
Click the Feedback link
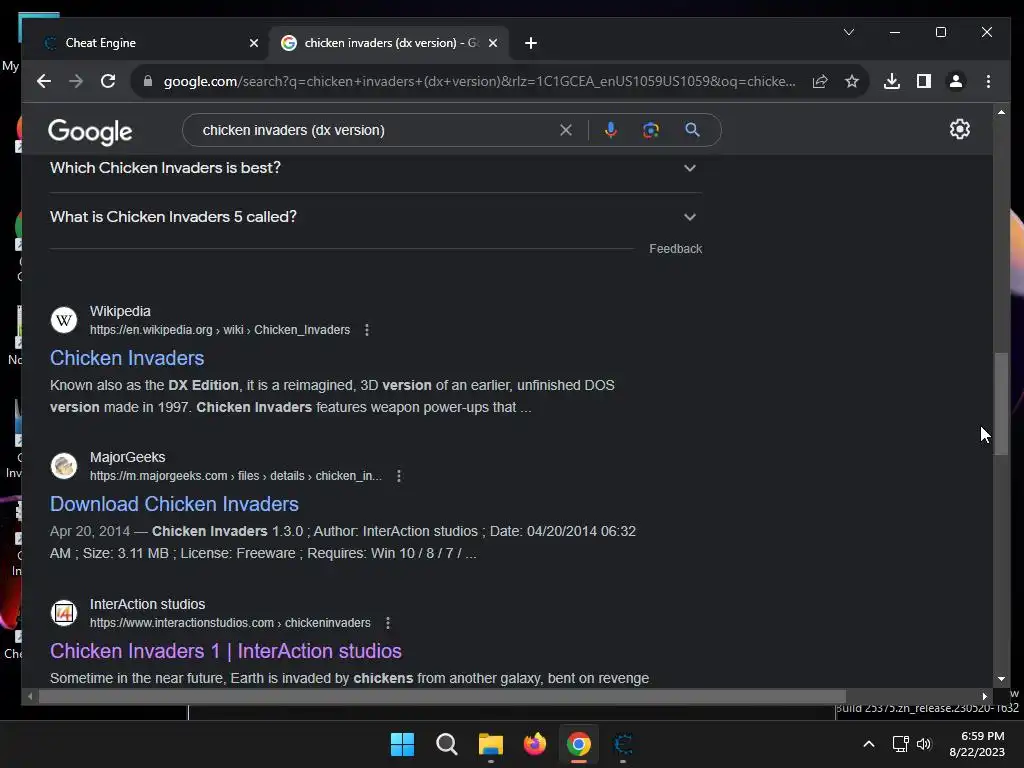(675, 249)
